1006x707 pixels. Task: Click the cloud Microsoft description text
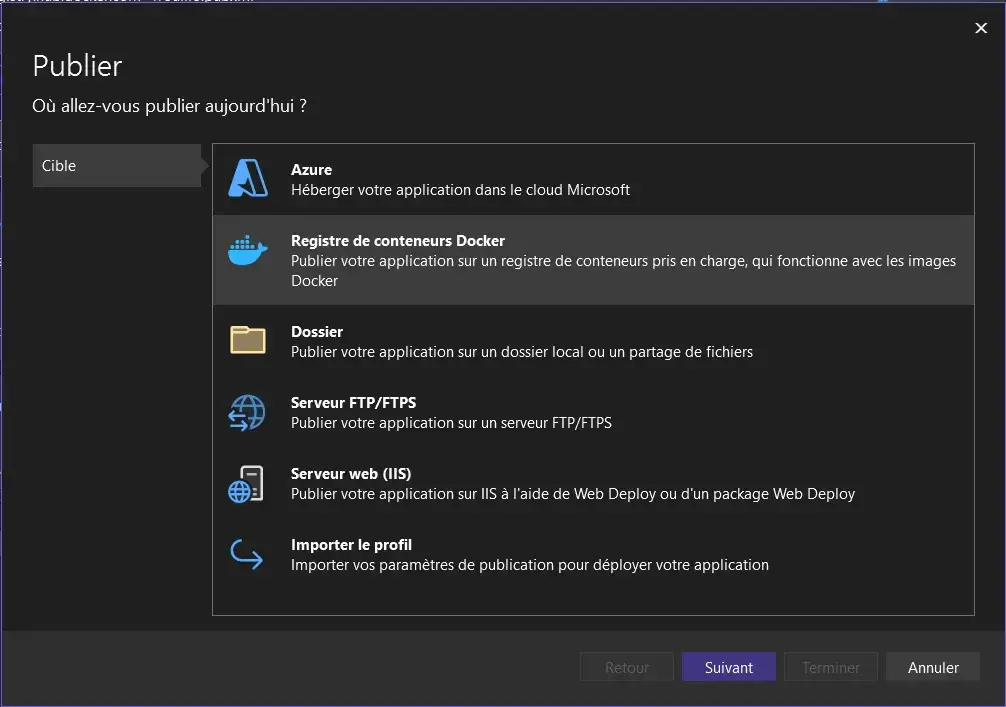pyautogui.click(x=460, y=190)
